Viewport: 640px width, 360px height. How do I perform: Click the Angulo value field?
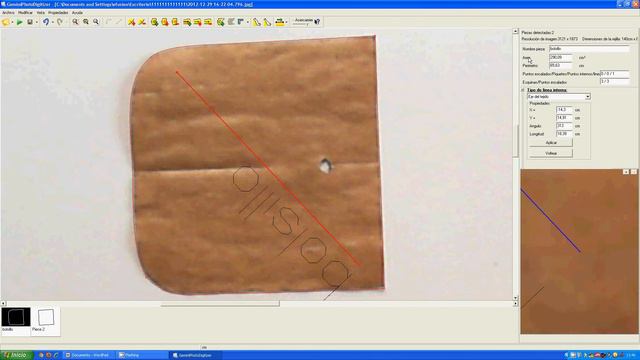pyautogui.click(x=564, y=126)
